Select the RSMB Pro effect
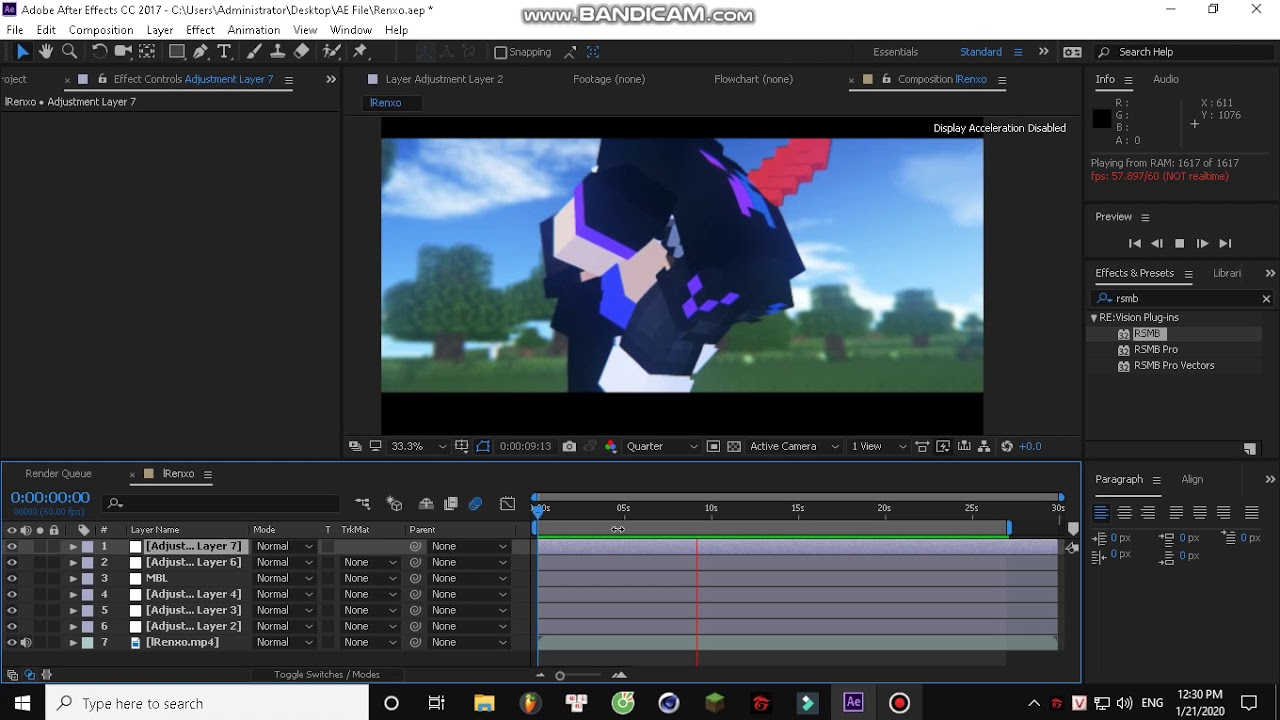Viewport: 1280px width, 720px height. coord(1155,350)
